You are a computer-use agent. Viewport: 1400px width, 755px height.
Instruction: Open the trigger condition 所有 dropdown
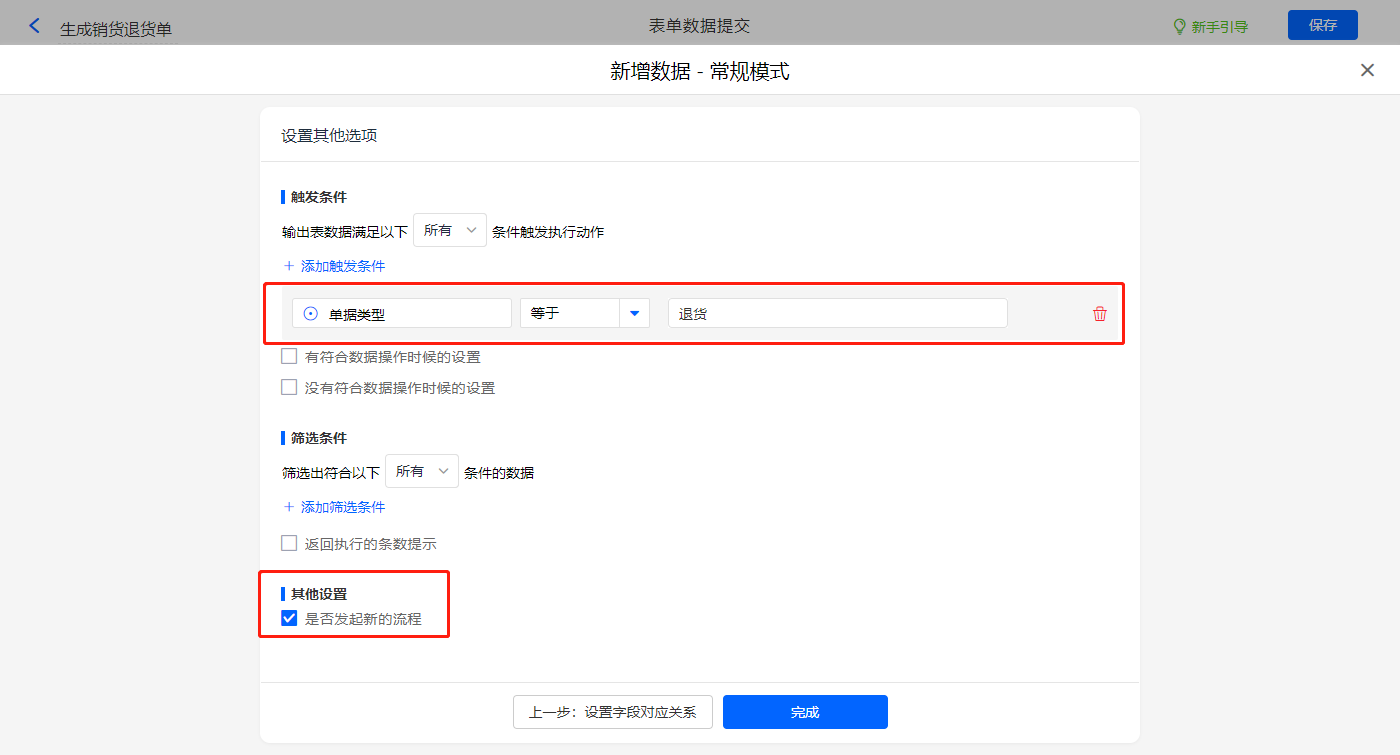(x=449, y=230)
